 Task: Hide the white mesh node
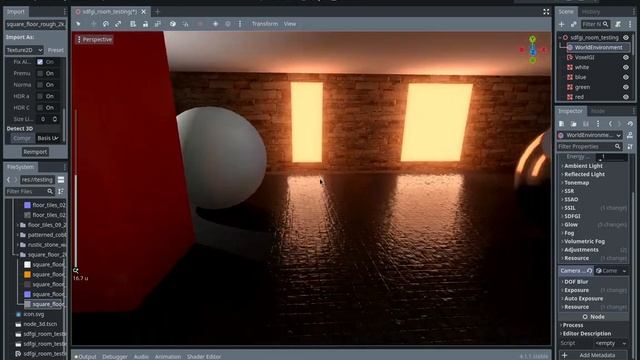[626, 67]
